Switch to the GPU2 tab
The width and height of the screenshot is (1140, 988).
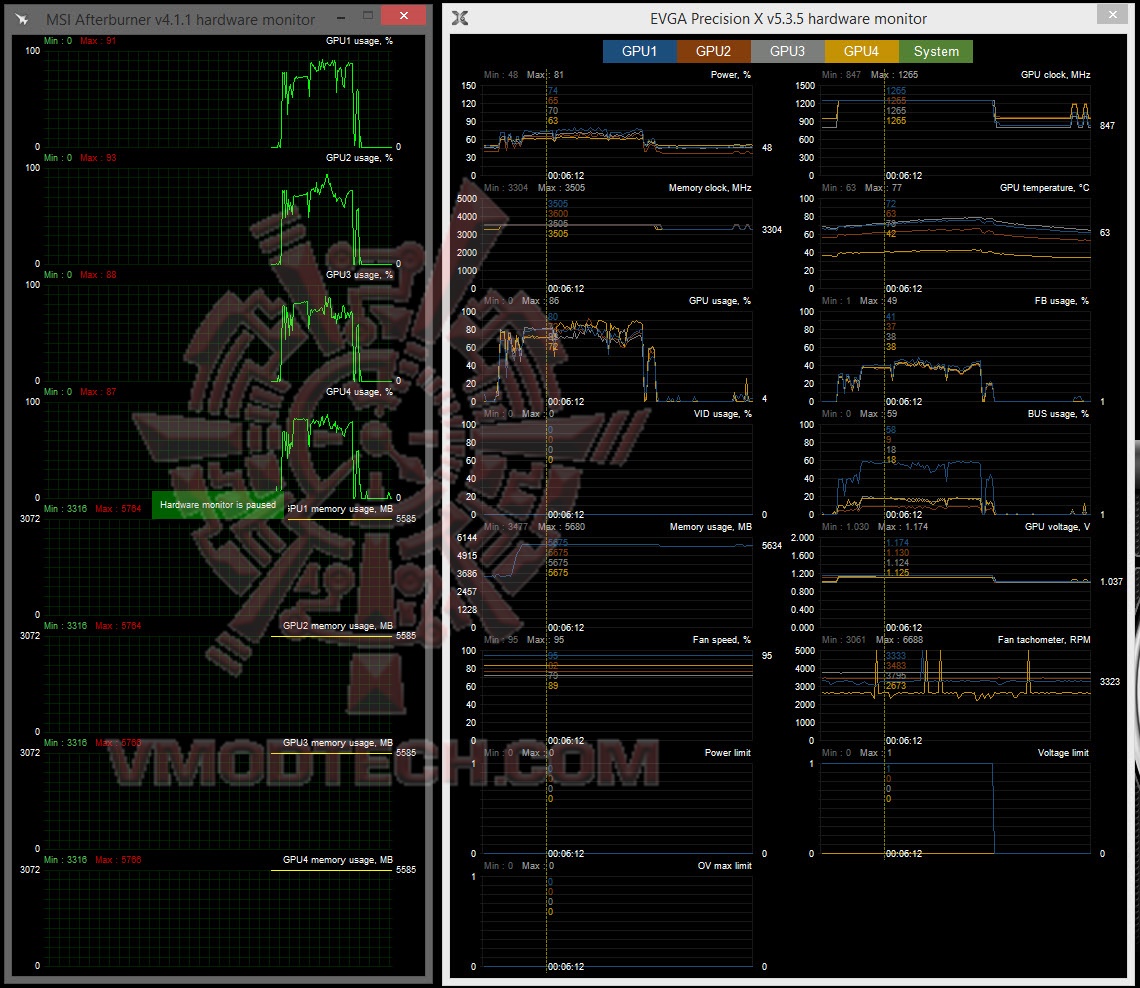[713, 52]
